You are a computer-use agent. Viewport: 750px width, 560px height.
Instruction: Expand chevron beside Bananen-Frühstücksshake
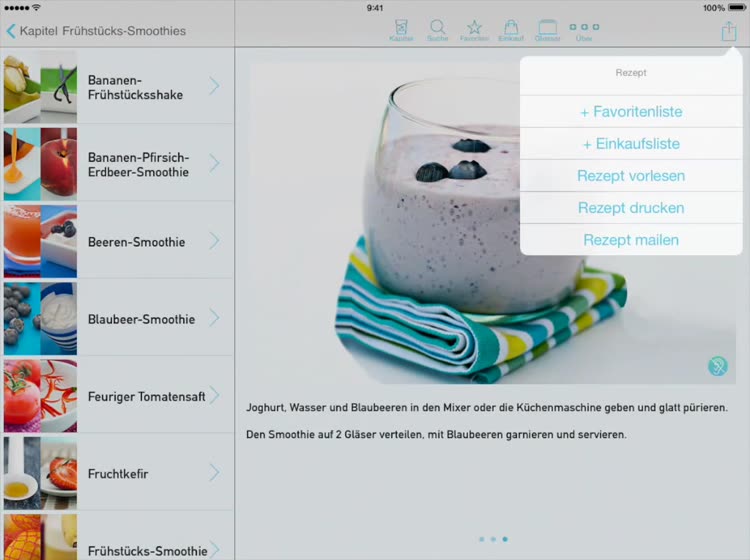(214, 86)
